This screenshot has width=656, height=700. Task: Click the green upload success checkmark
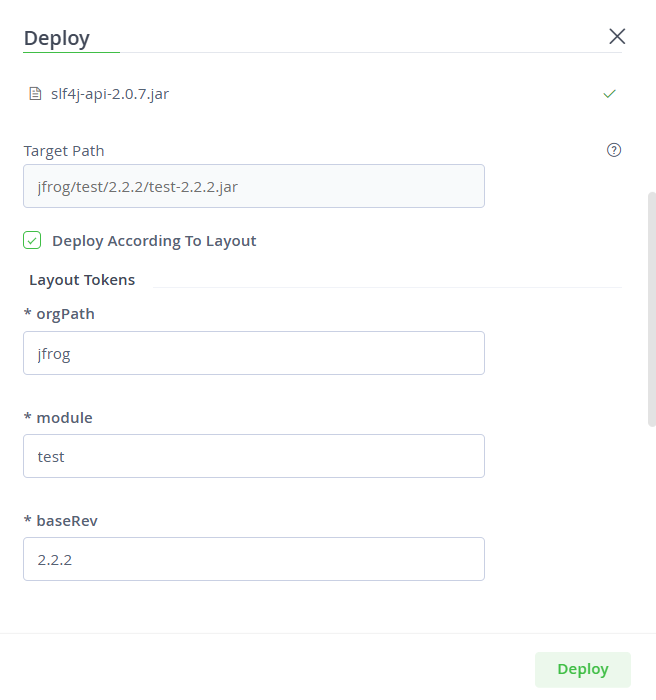point(610,94)
